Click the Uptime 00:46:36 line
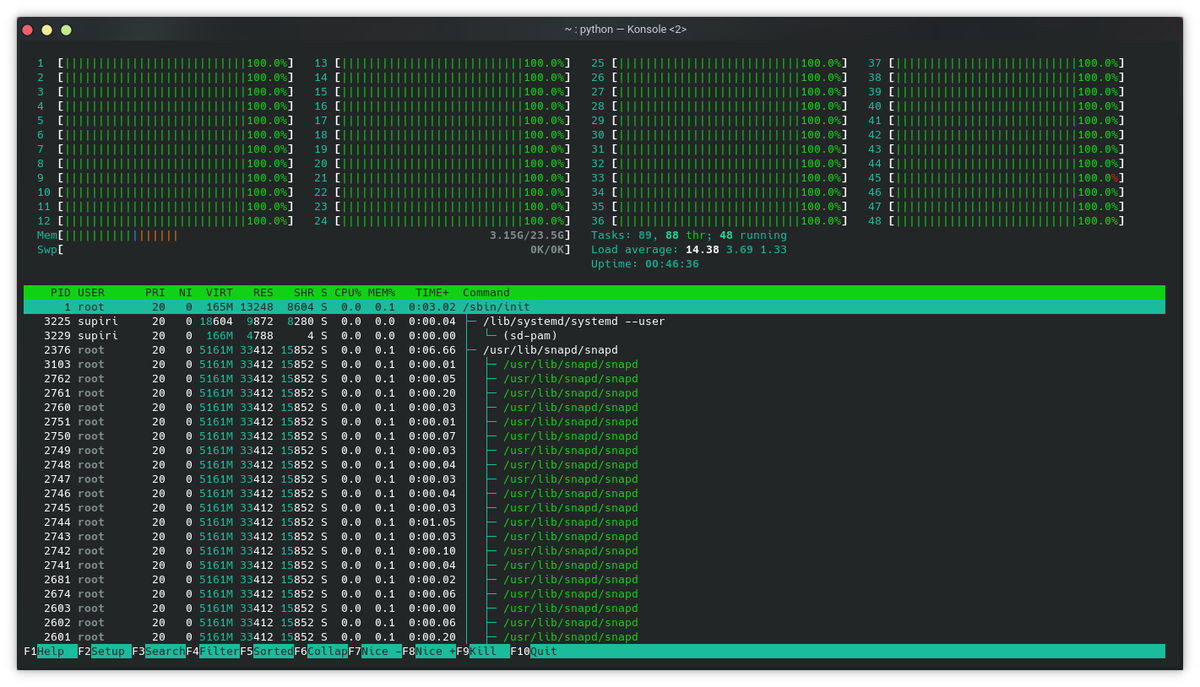This screenshot has width=1200, height=687. click(645, 264)
